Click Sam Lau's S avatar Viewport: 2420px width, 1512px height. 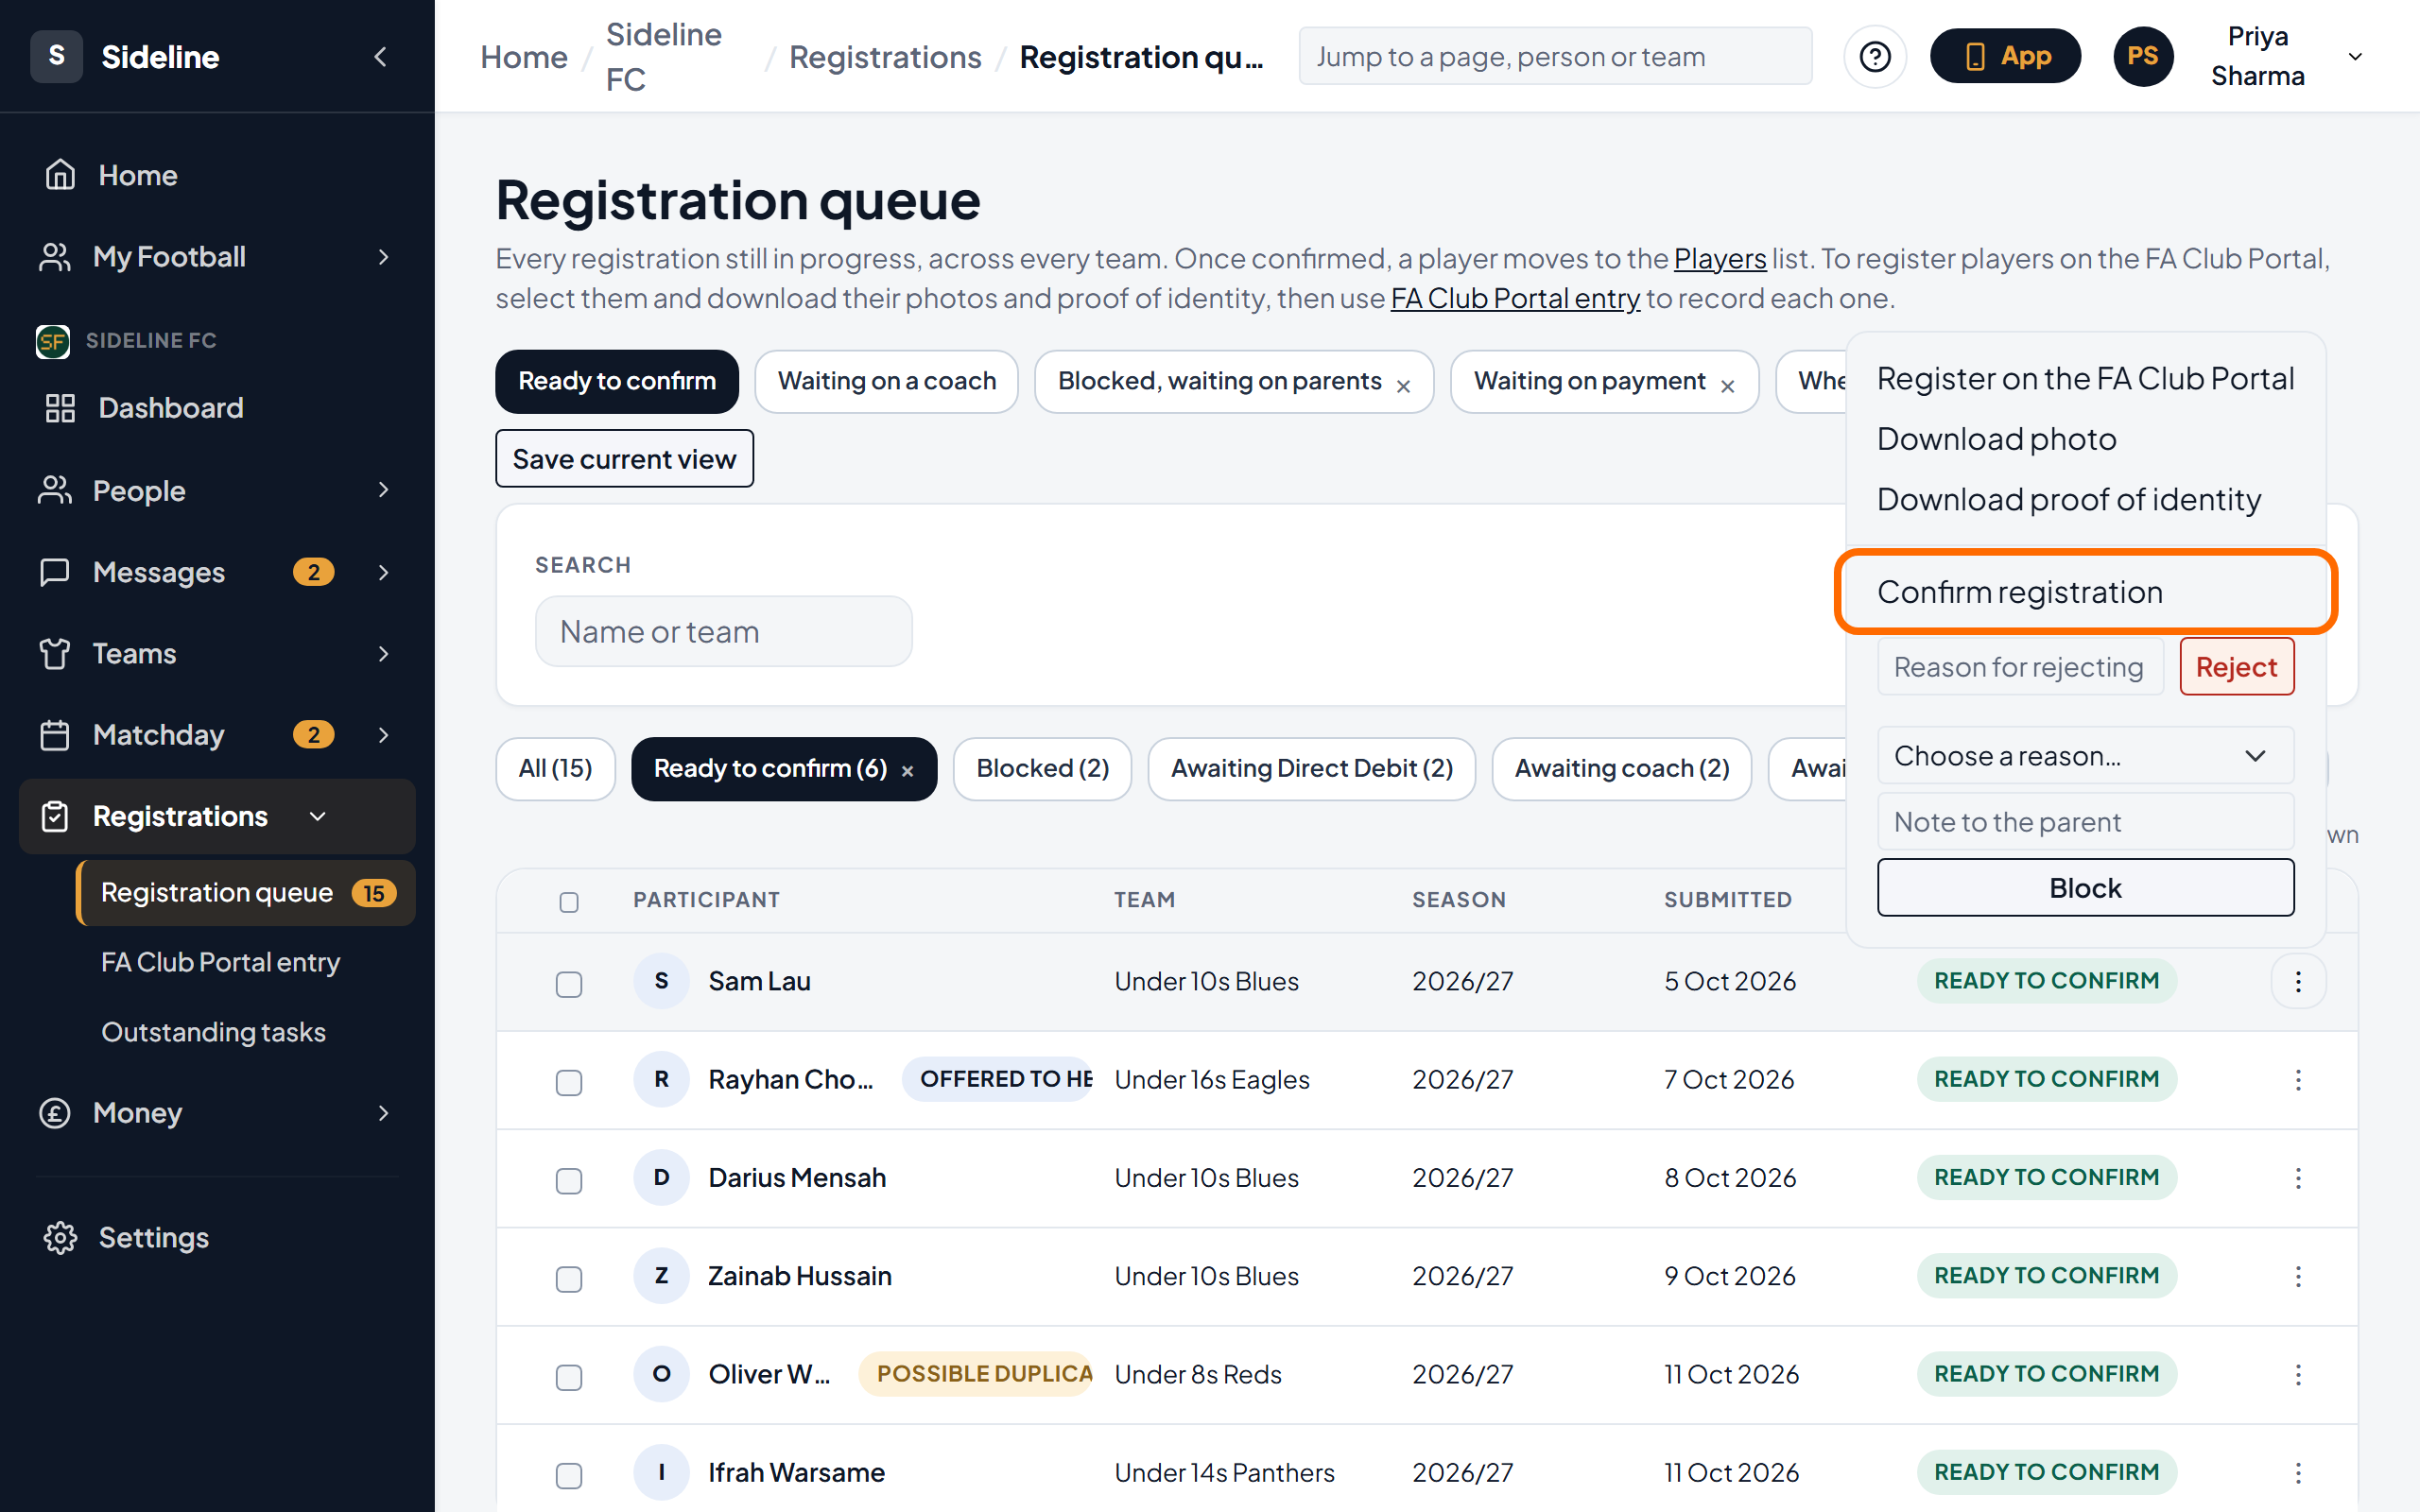click(x=661, y=981)
